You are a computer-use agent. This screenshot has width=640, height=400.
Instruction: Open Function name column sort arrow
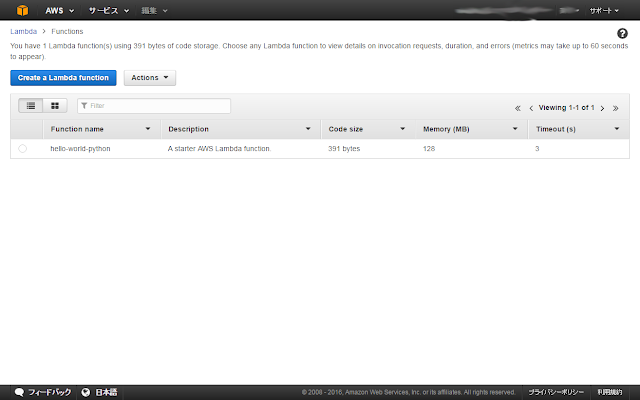pos(148,129)
